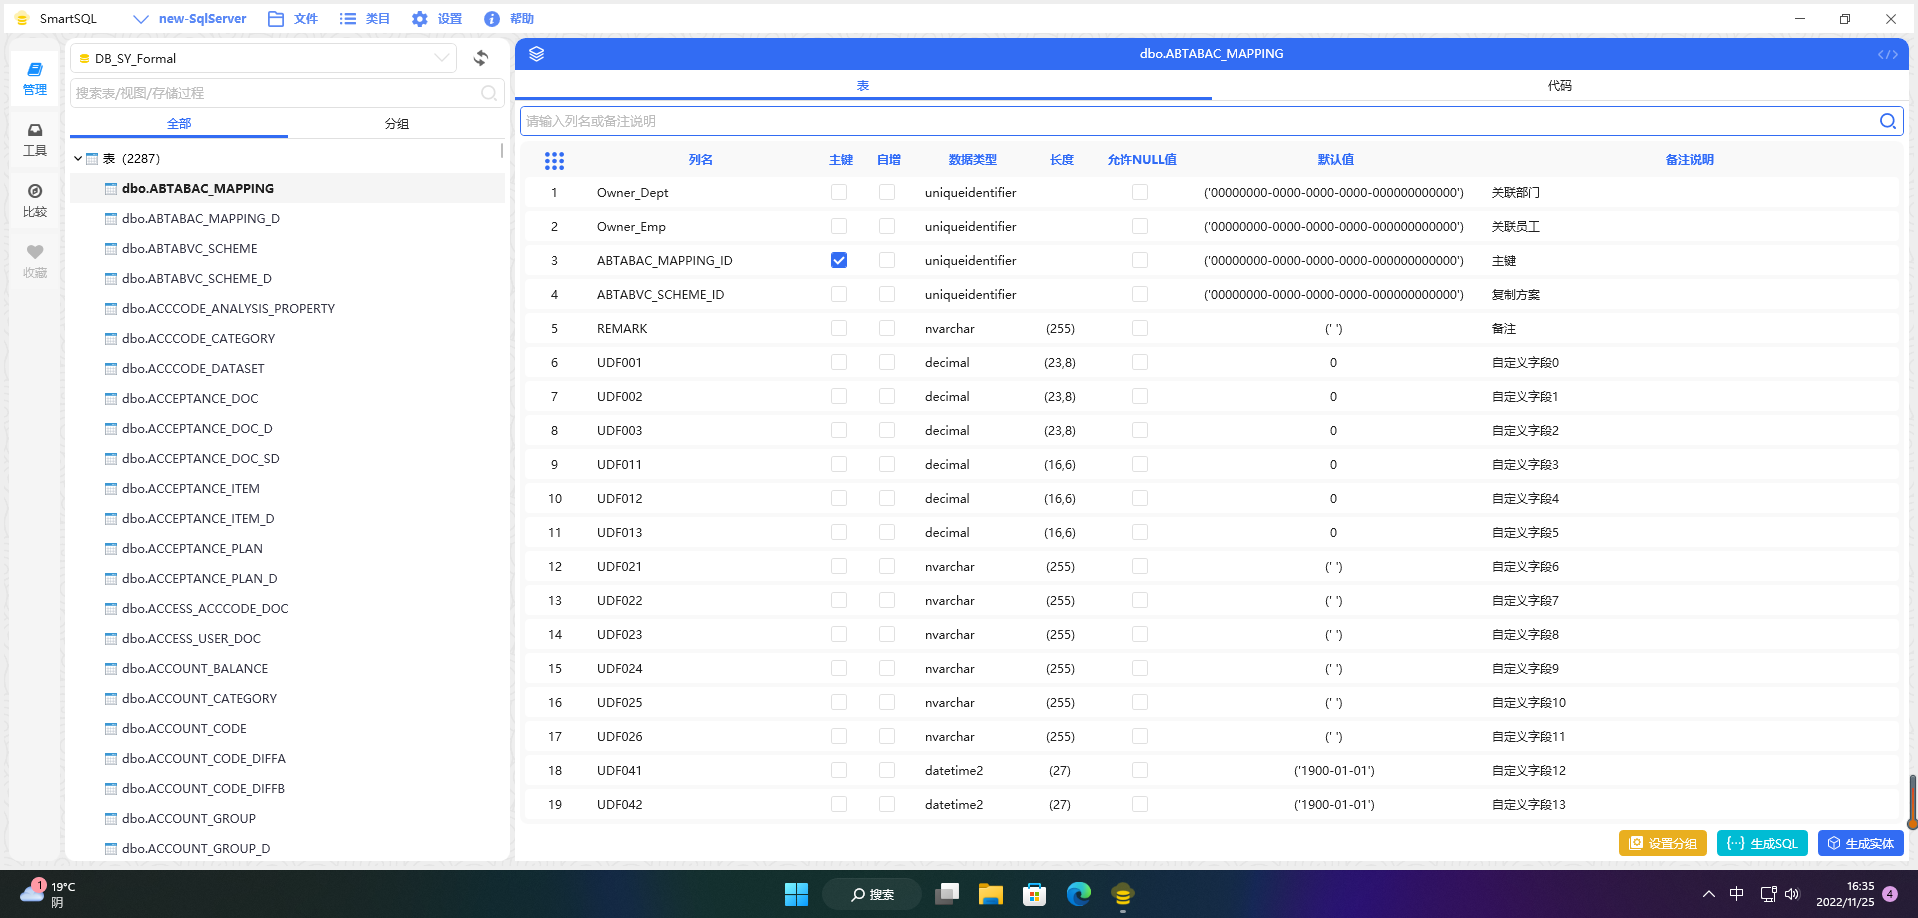
Task: Click the UDF042 column name cell
Action: tap(619, 804)
